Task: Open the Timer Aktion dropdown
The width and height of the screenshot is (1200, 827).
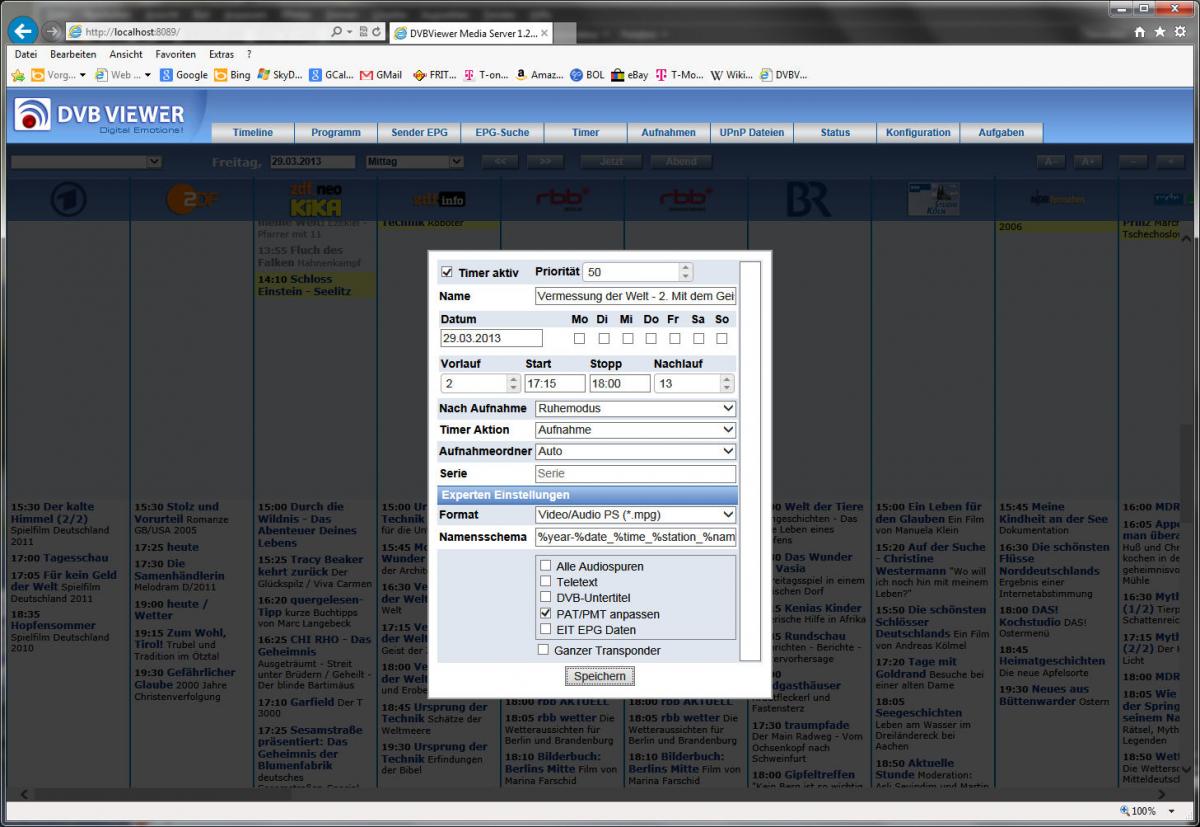Action: tap(635, 430)
